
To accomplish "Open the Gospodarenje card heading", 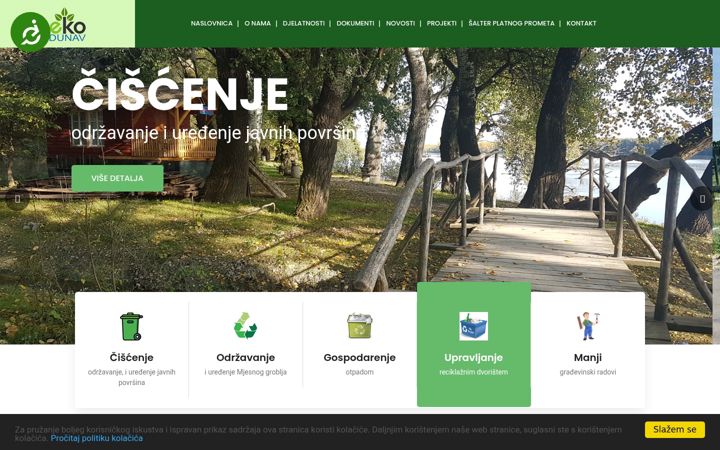I will [360, 357].
